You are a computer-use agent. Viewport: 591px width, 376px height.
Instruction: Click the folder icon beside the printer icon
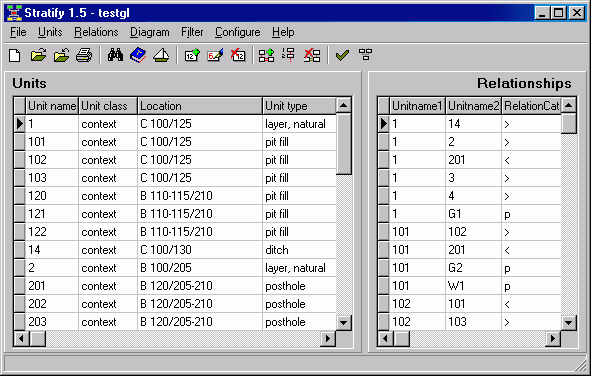coord(61,55)
